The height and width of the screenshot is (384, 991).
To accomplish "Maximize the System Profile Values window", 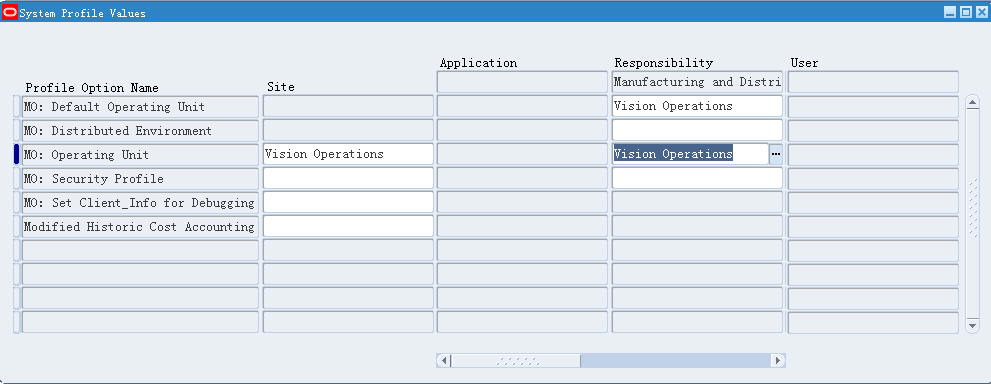I will 966,12.
